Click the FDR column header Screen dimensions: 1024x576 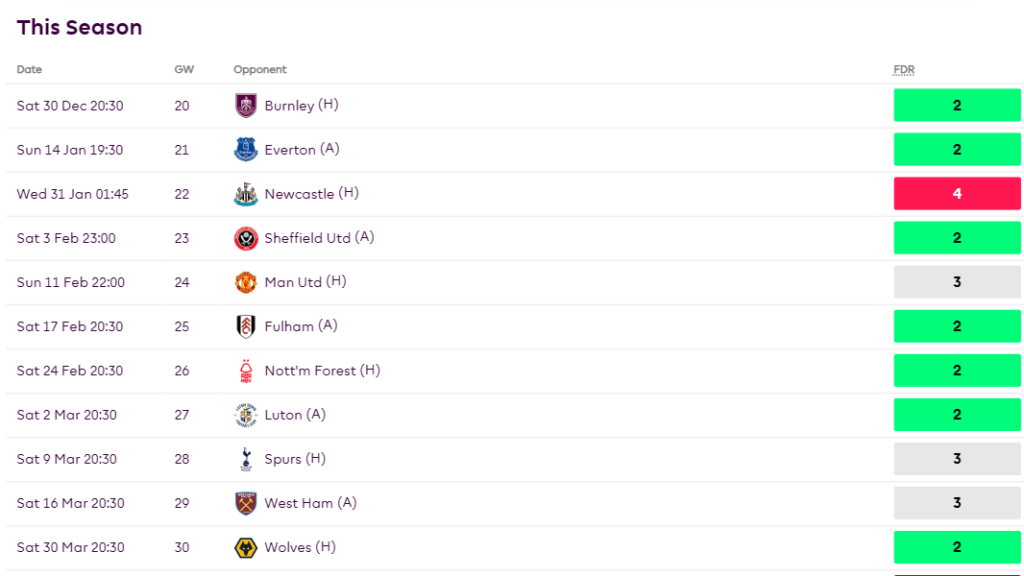903,70
